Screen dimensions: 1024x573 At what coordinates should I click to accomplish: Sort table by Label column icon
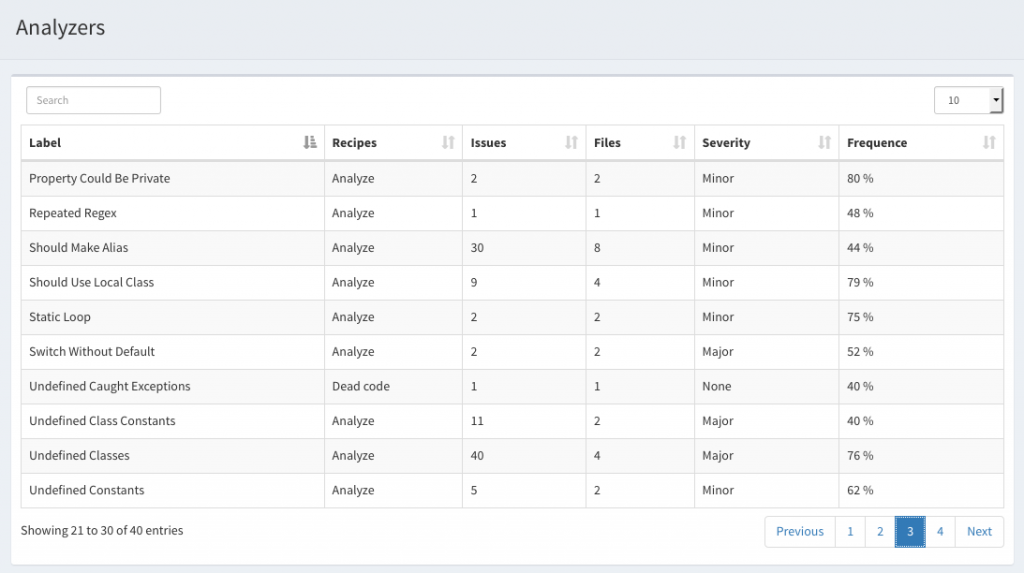click(x=310, y=142)
